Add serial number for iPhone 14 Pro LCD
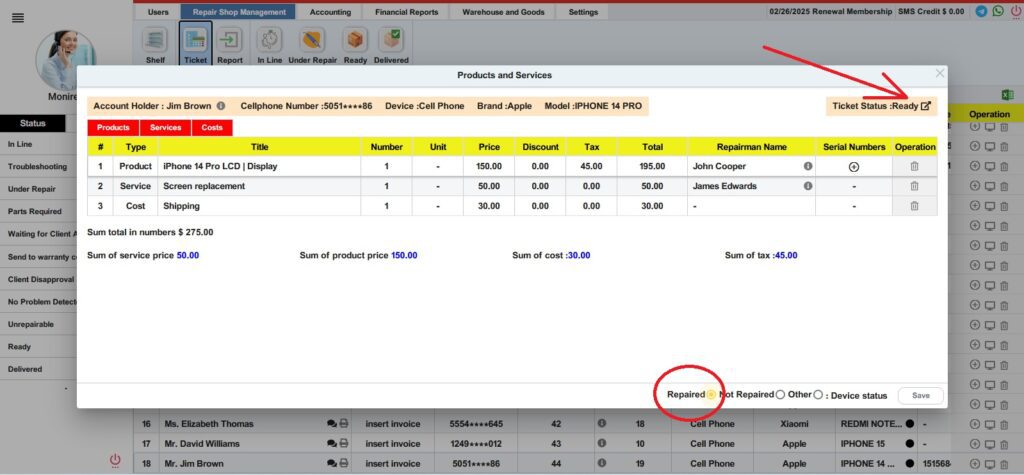This screenshot has width=1024, height=475. point(854,167)
